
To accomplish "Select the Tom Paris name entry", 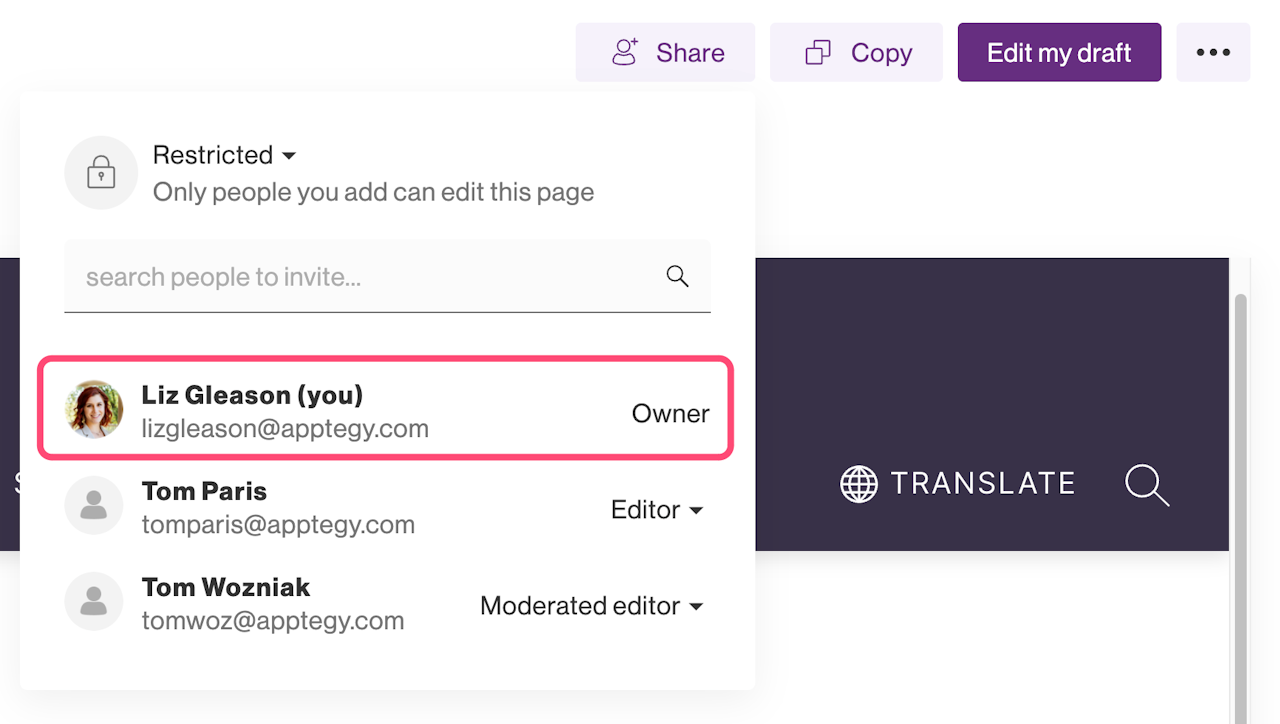I will [204, 491].
